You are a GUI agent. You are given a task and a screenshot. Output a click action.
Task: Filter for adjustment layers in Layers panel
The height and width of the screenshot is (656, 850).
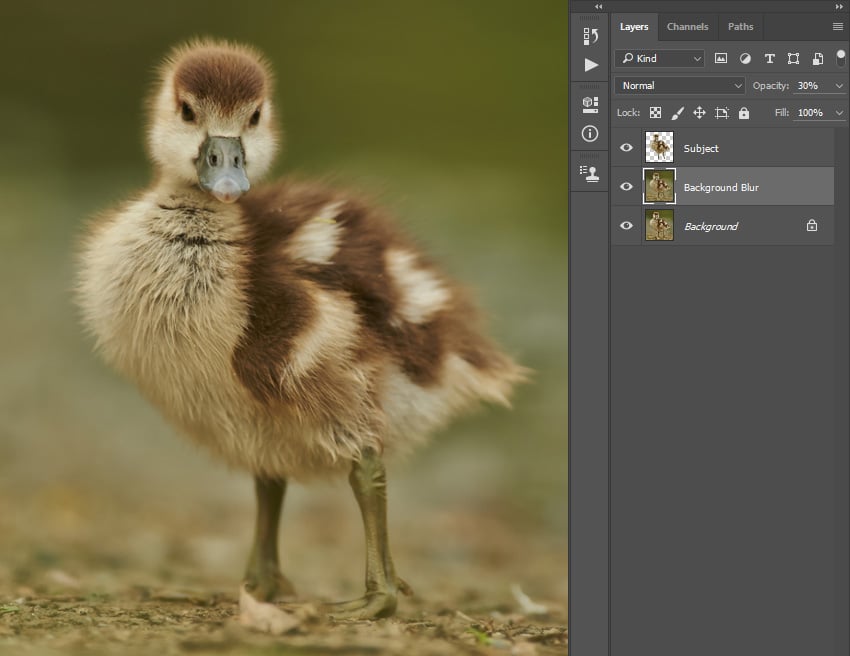[745, 58]
